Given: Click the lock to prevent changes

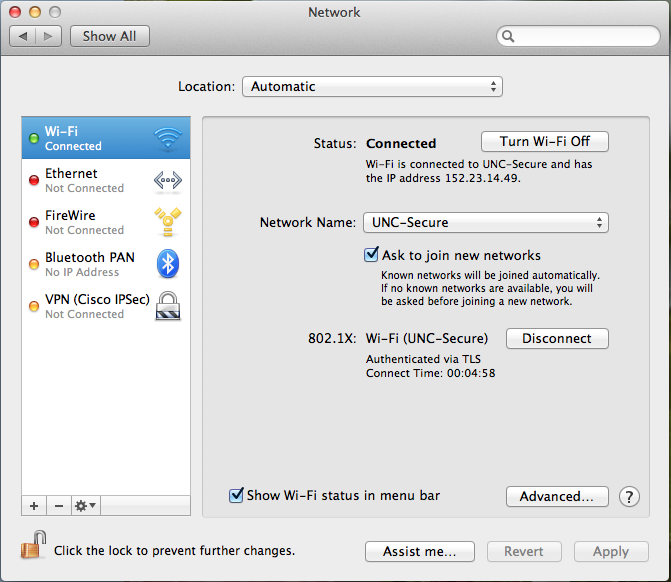Looking at the screenshot, I should tap(33, 548).
